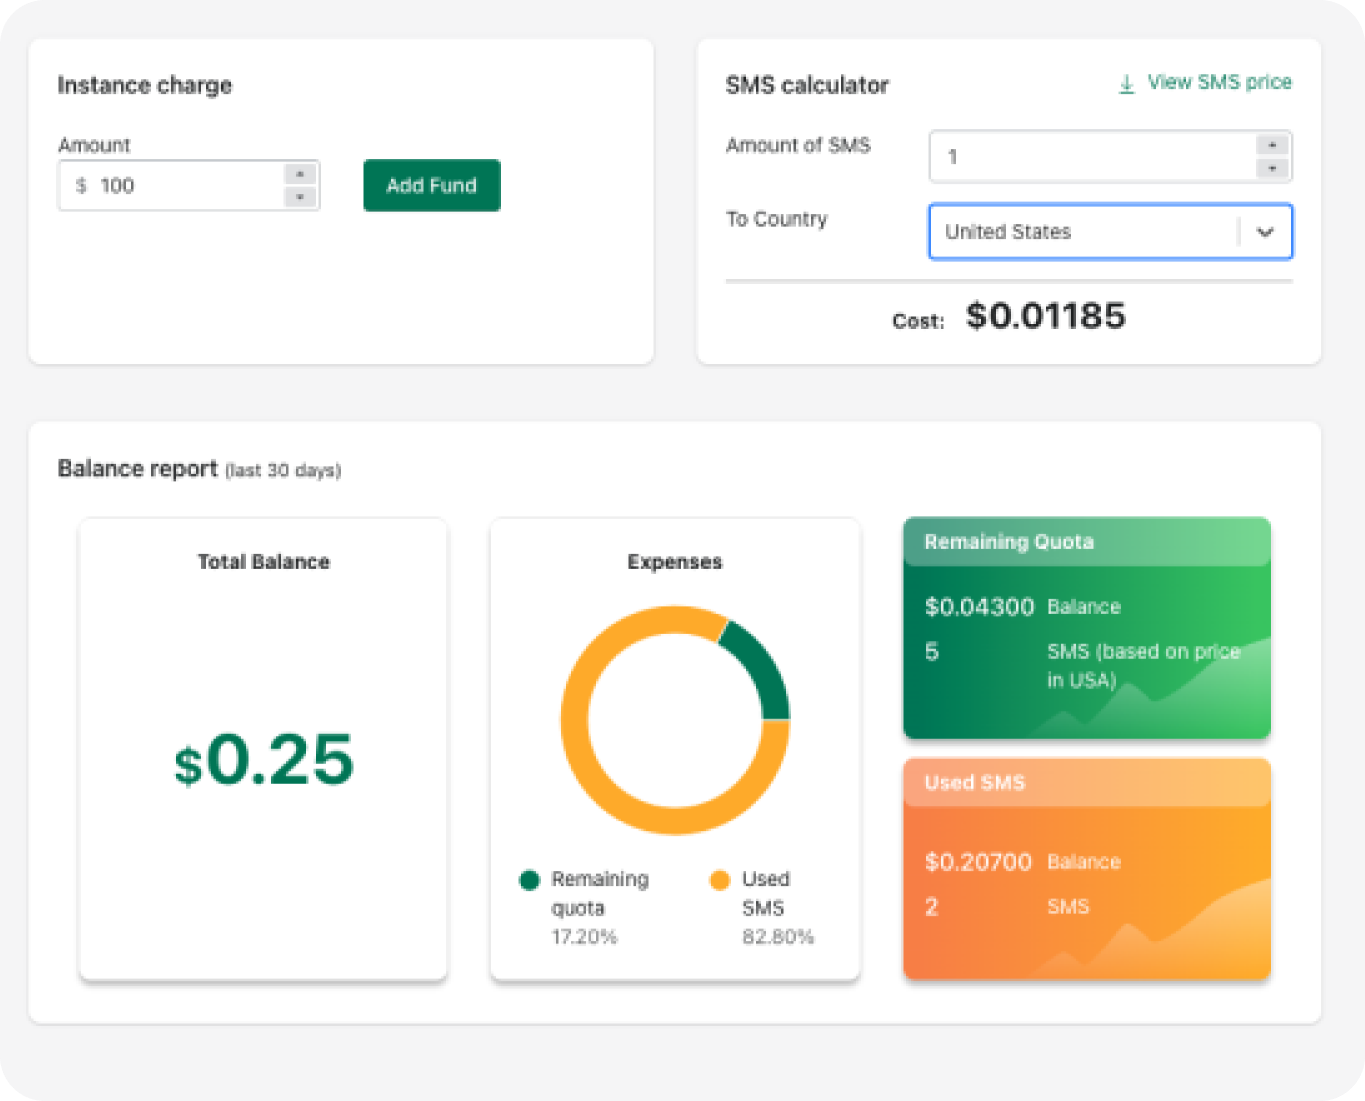
Task: Click the Remaining Quota card header
Action: (x=1087, y=542)
